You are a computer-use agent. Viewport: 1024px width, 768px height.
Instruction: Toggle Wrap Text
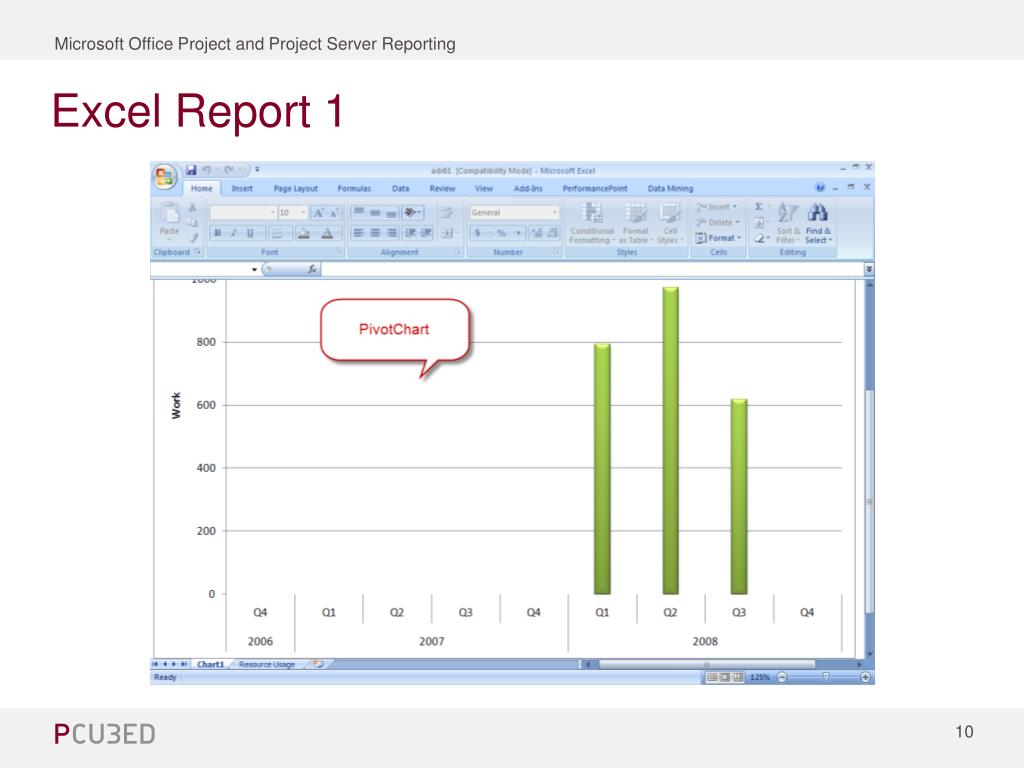(447, 213)
